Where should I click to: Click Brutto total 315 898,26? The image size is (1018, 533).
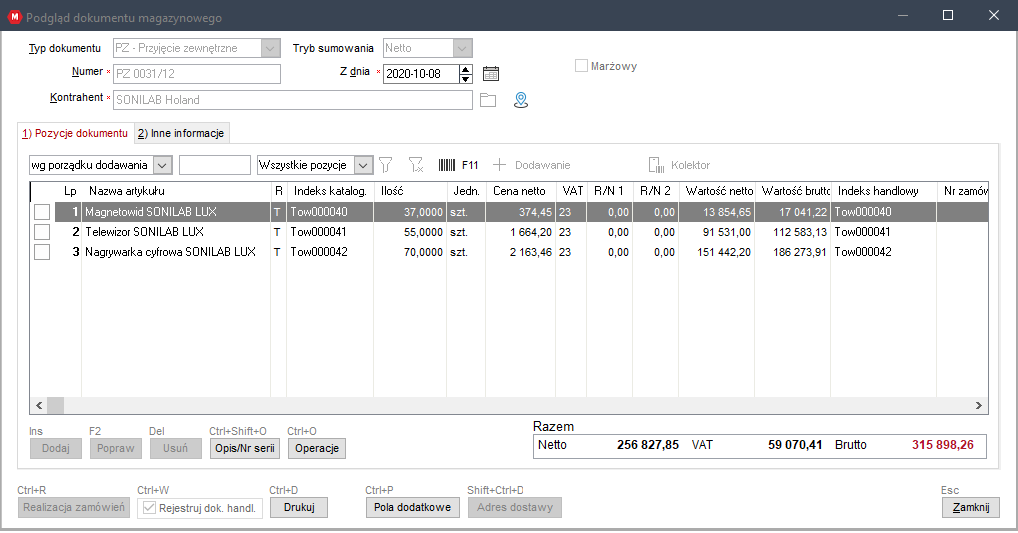coord(943,445)
